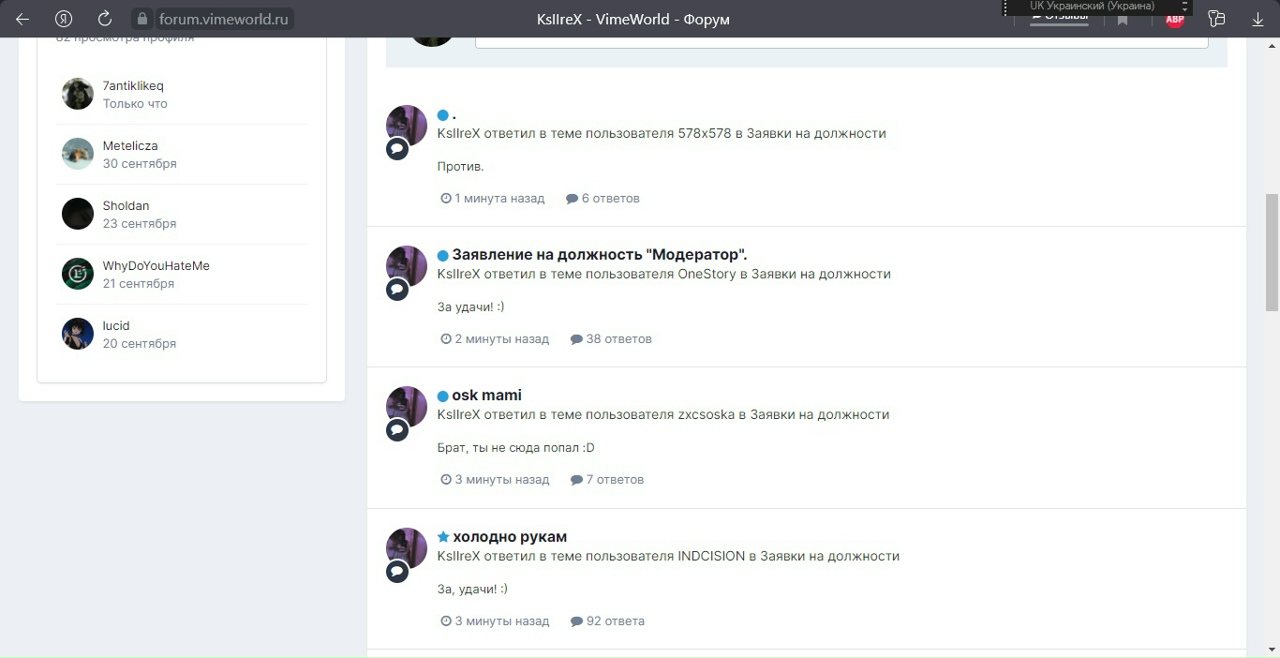Viewport: 1280px width, 658px height.
Task: Open the Adblock Plus extension icon
Action: pos(1175,19)
